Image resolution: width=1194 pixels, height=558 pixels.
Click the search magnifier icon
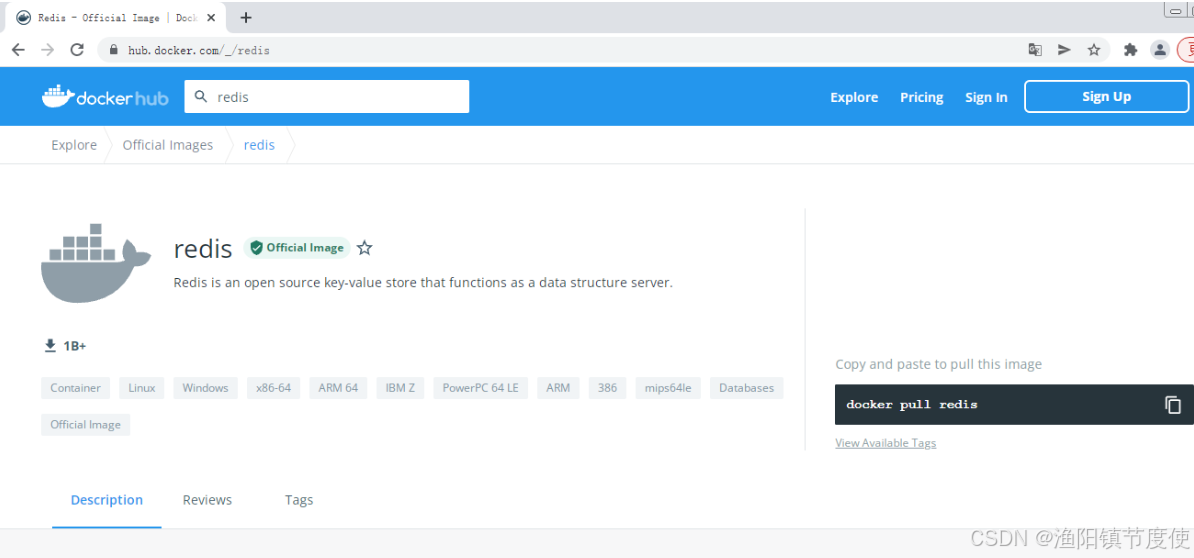point(202,97)
